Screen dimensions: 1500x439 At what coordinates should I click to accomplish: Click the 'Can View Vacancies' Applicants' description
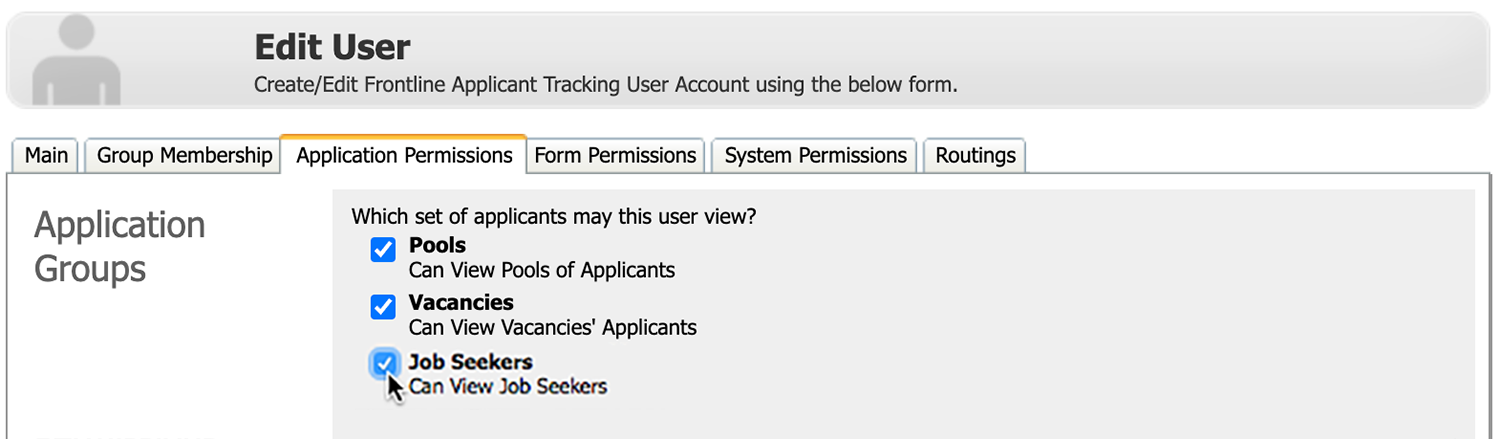coord(553,327)
